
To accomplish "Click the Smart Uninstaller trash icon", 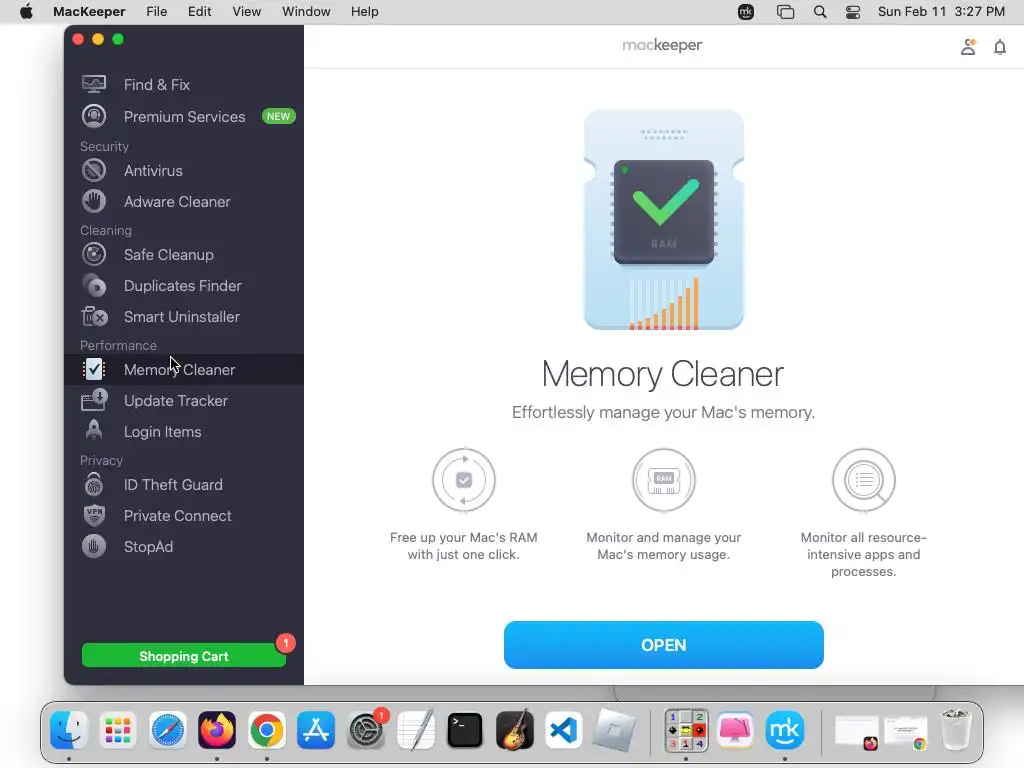I will point(94,317).
